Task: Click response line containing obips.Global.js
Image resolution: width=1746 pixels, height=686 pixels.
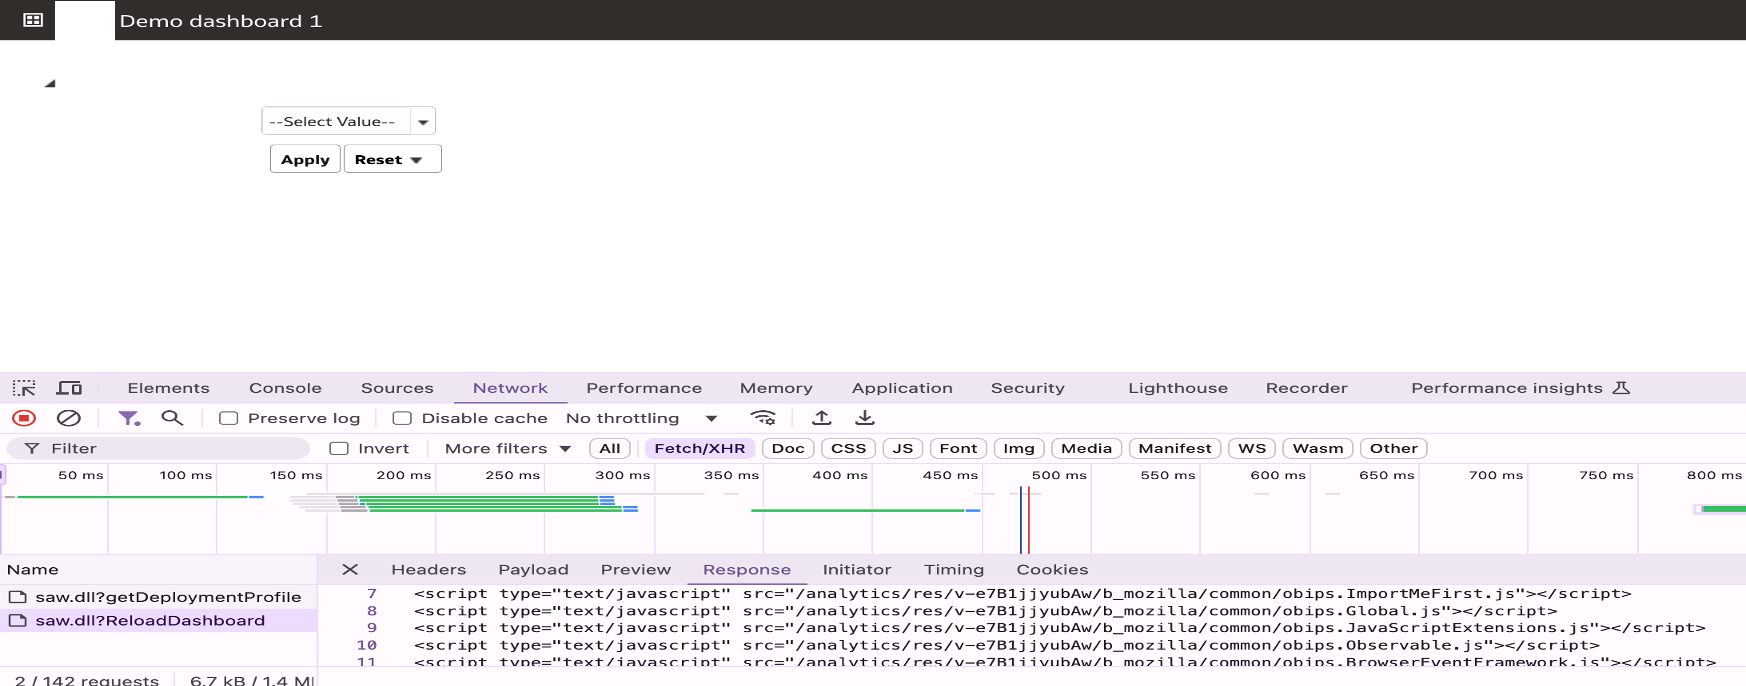Action: pyautogui.click(x=985, y=611)
